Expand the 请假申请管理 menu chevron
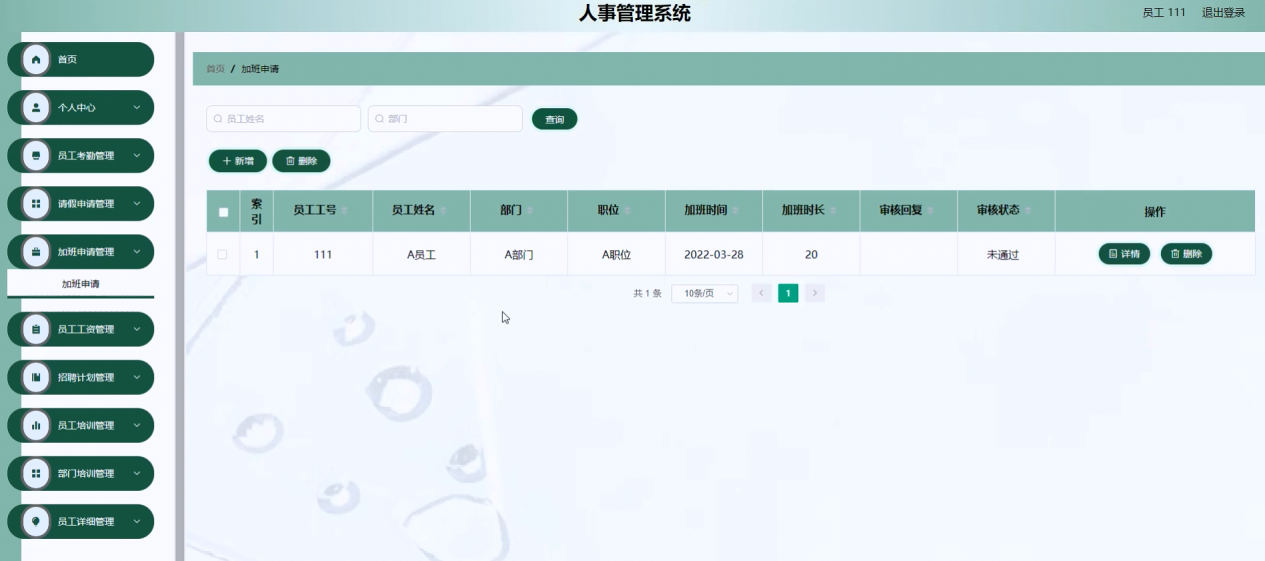The image size is (1265, 561). (137, 203)
